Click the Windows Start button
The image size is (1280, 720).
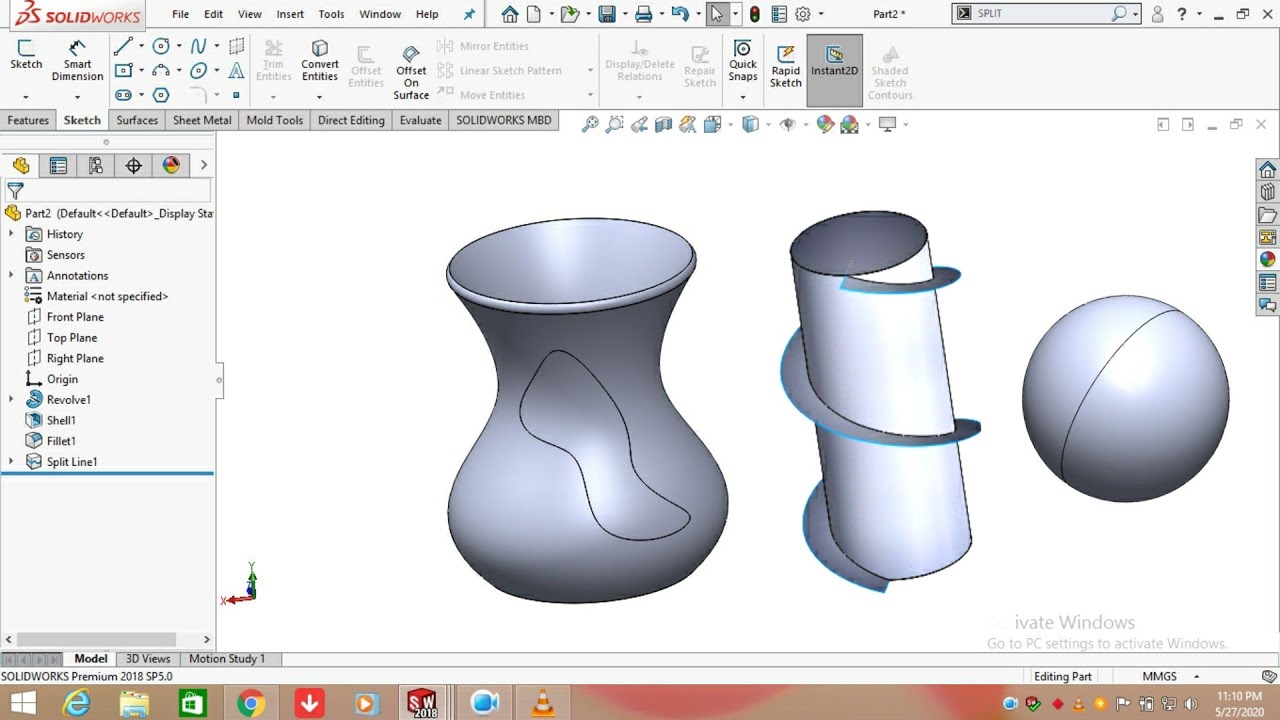point(22,703)
